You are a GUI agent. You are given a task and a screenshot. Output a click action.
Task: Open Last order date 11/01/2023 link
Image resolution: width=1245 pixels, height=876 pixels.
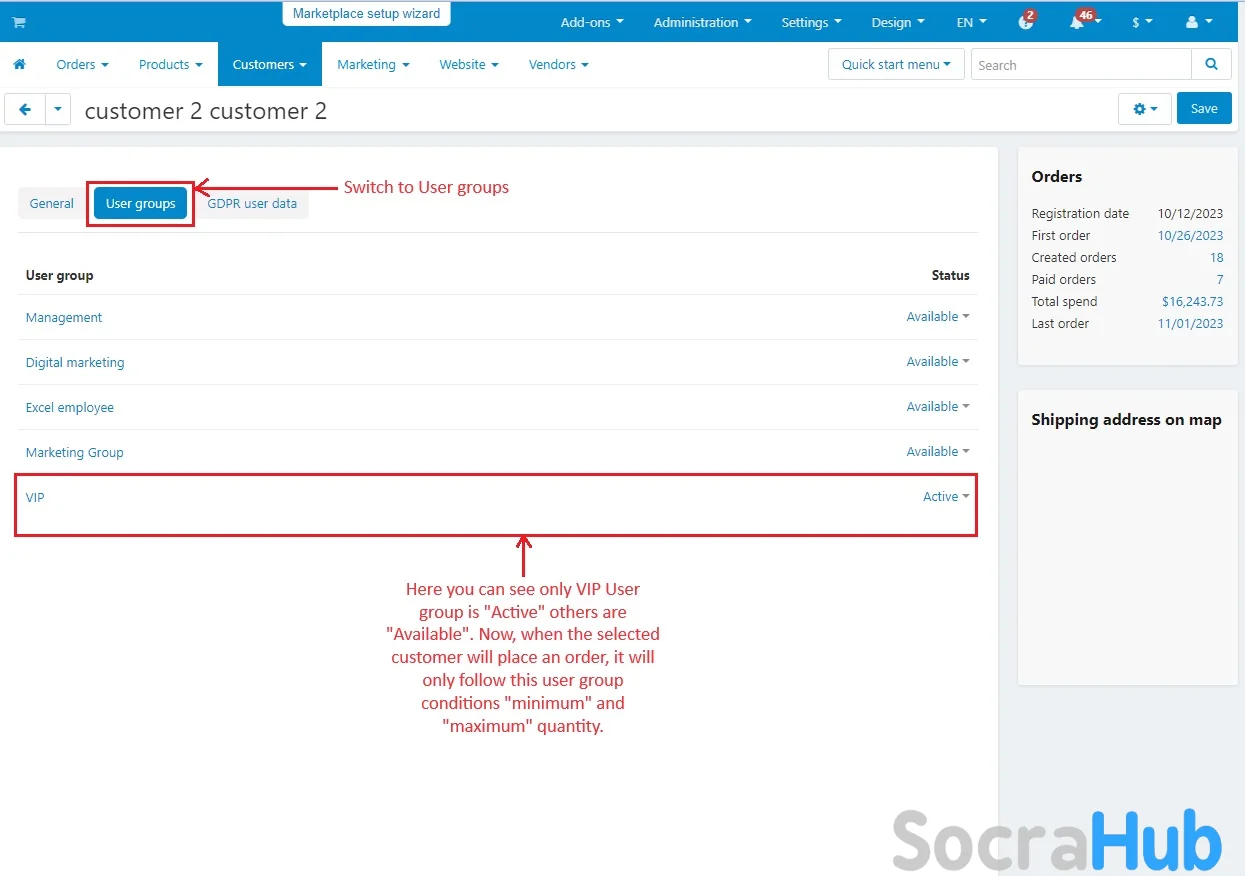(x=1190, y=323)
